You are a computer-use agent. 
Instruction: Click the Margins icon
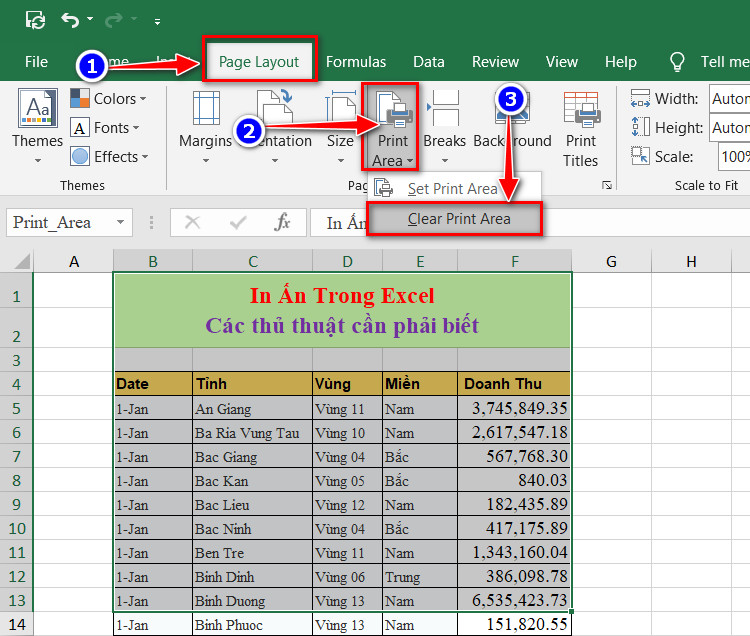coord(206,108)
